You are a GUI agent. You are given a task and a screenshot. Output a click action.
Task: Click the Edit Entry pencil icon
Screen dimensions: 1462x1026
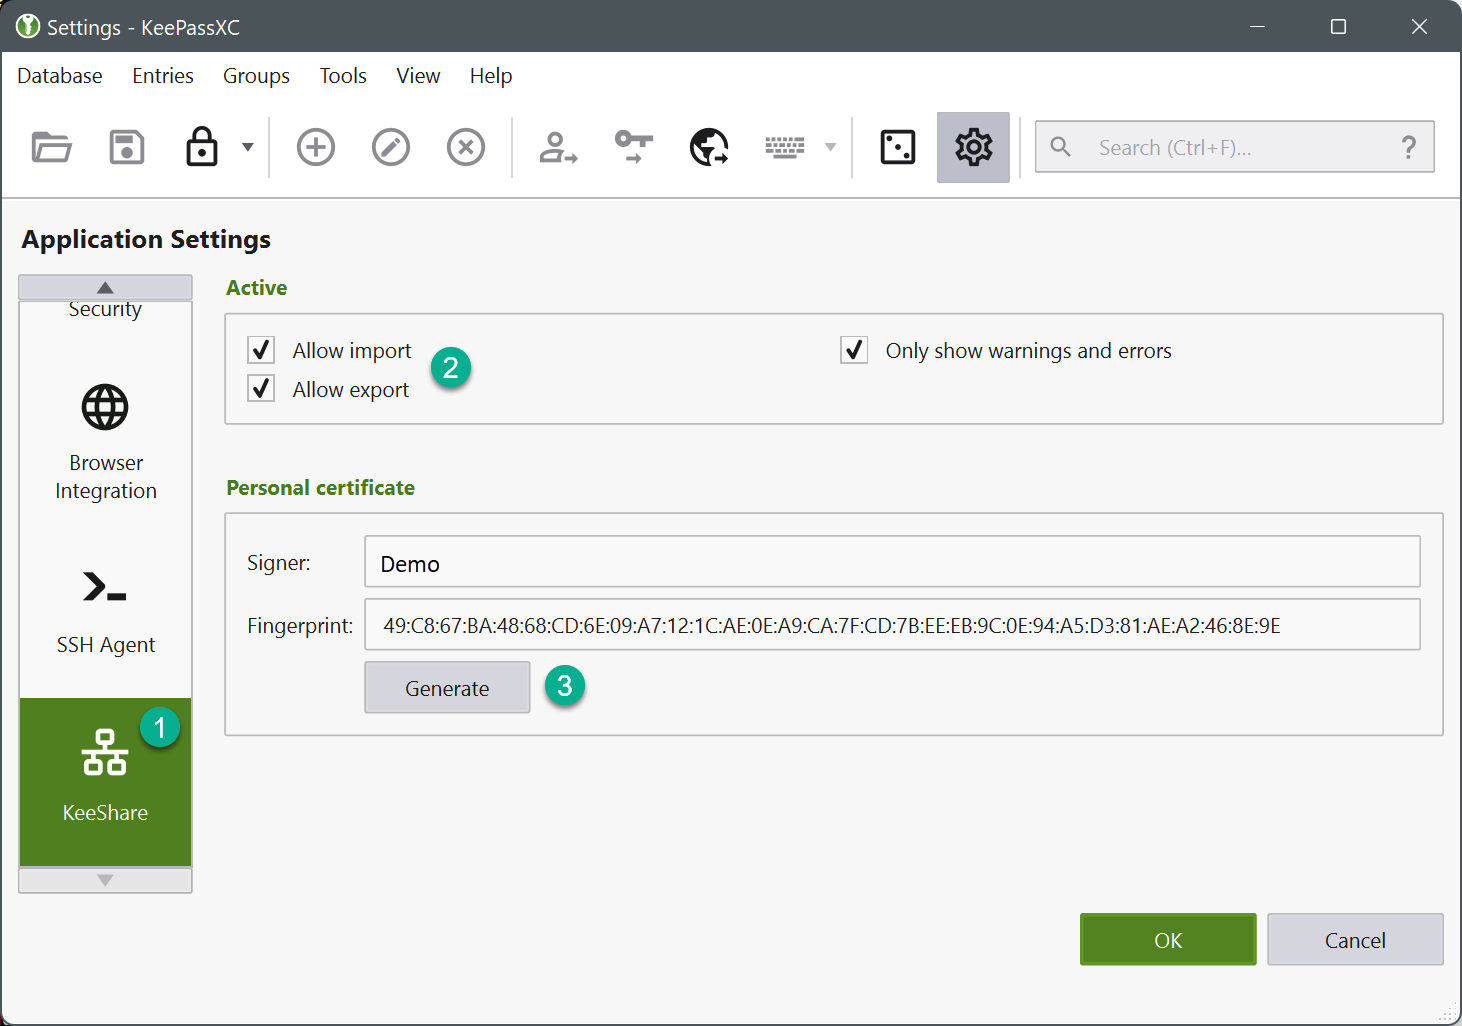click(391, 147)
